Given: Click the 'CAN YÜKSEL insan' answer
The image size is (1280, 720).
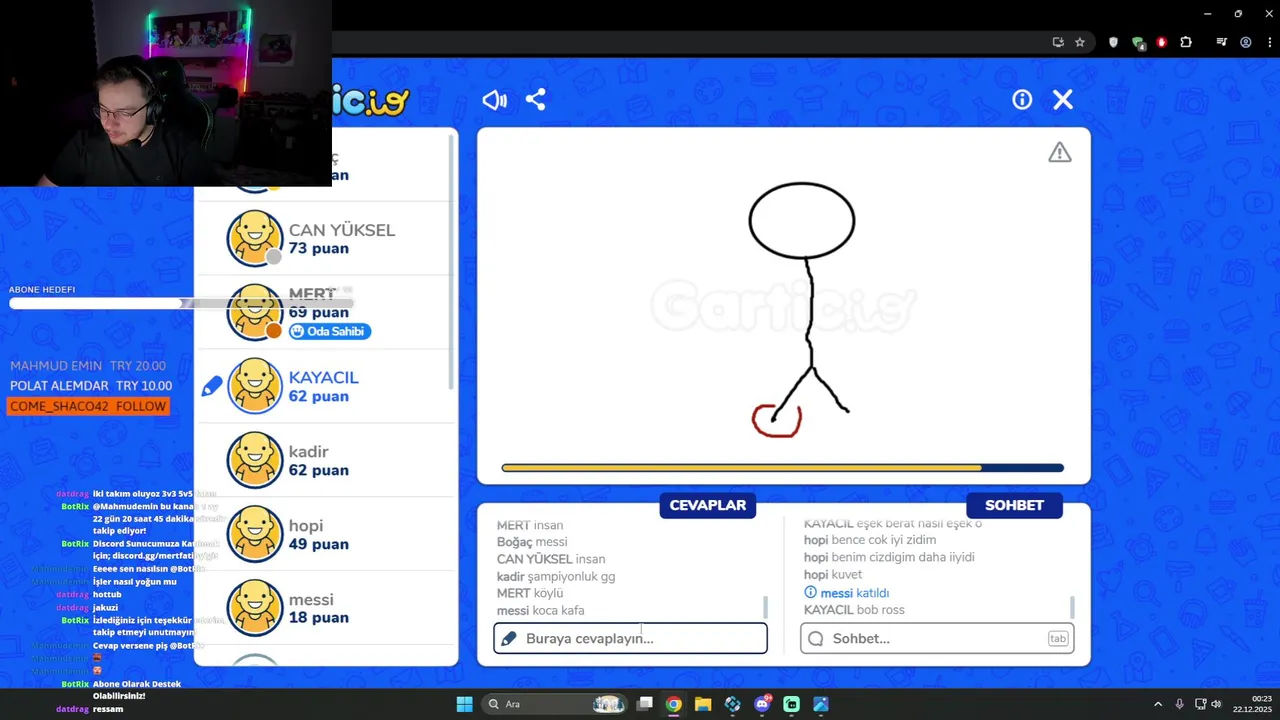Looking at the screenshot, I should coord(551,559).
